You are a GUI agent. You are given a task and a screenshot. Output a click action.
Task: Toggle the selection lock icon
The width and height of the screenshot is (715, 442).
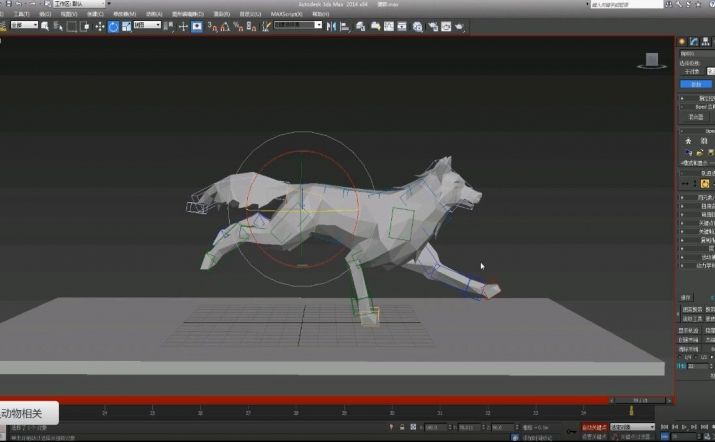click(x=402, y=427)
